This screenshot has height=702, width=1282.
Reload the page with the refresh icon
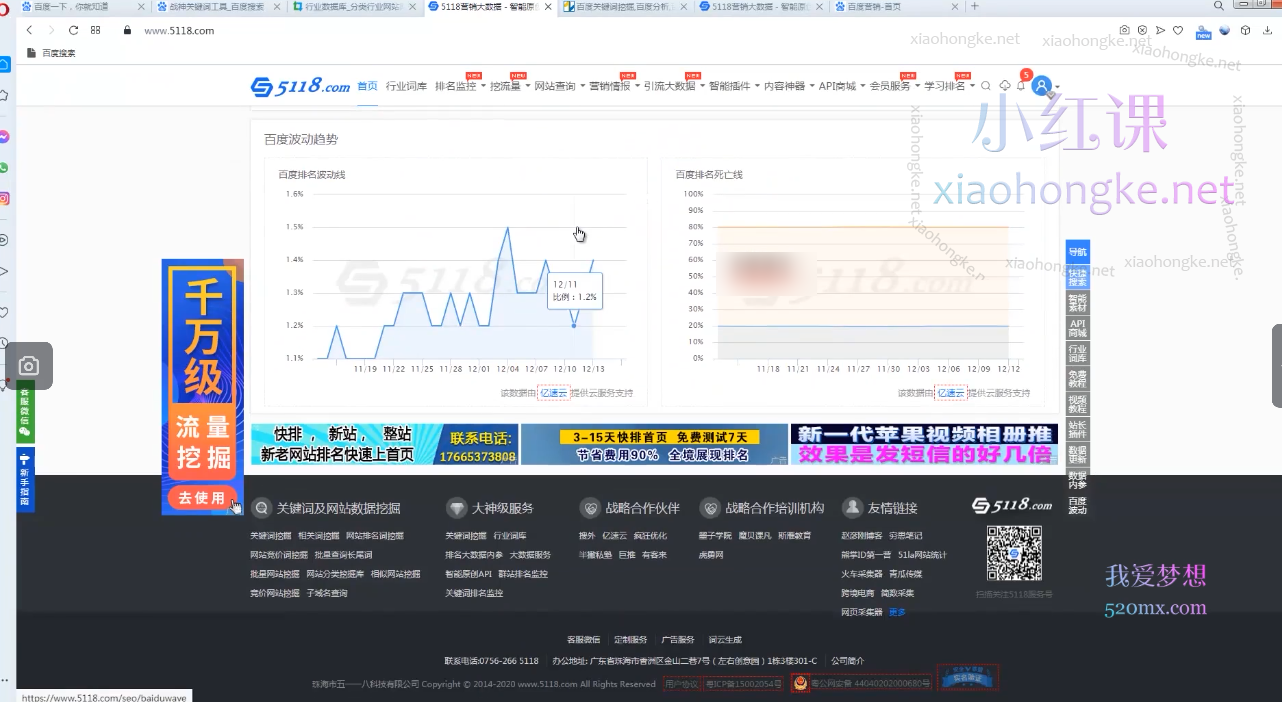[73, 30]
